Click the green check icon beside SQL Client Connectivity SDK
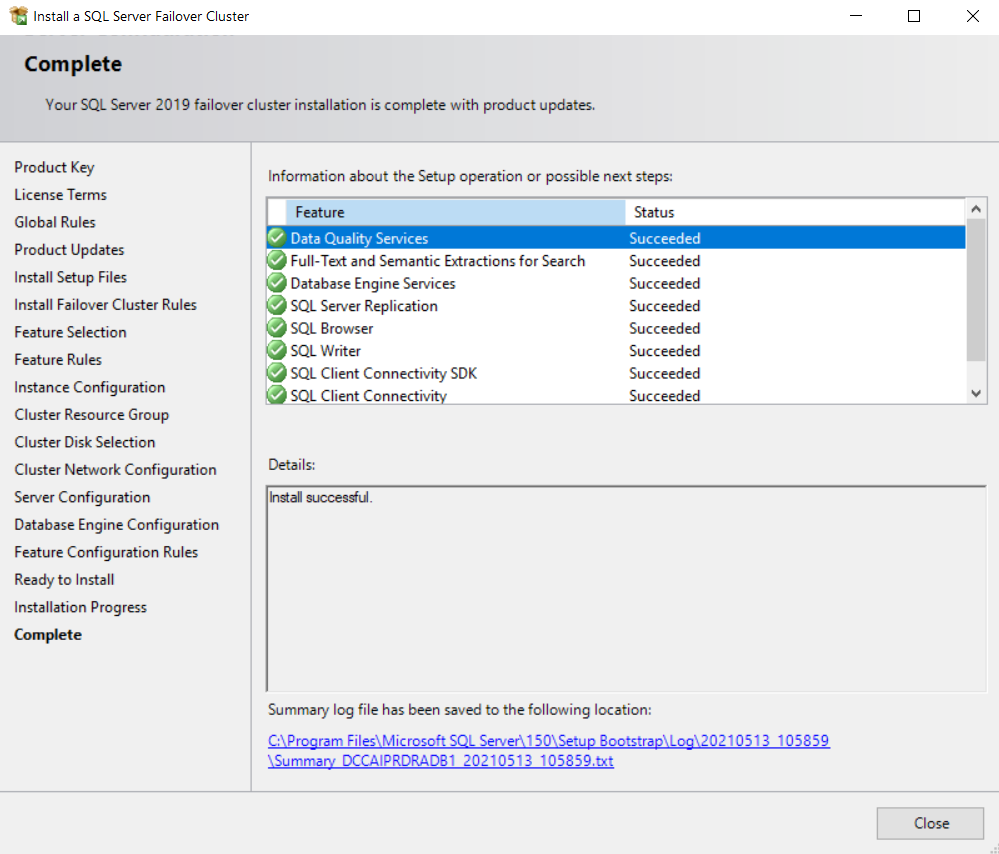 click(277, 373)
